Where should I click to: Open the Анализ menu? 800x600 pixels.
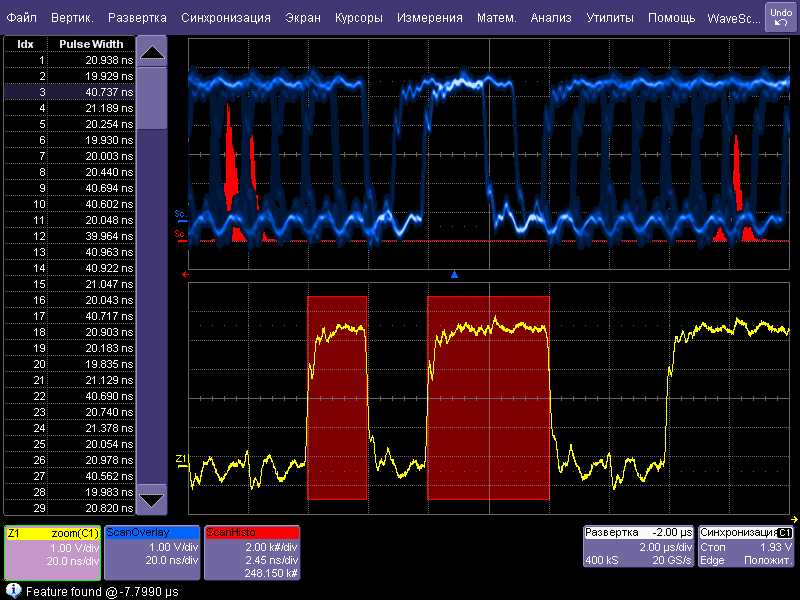pos(551,17)
